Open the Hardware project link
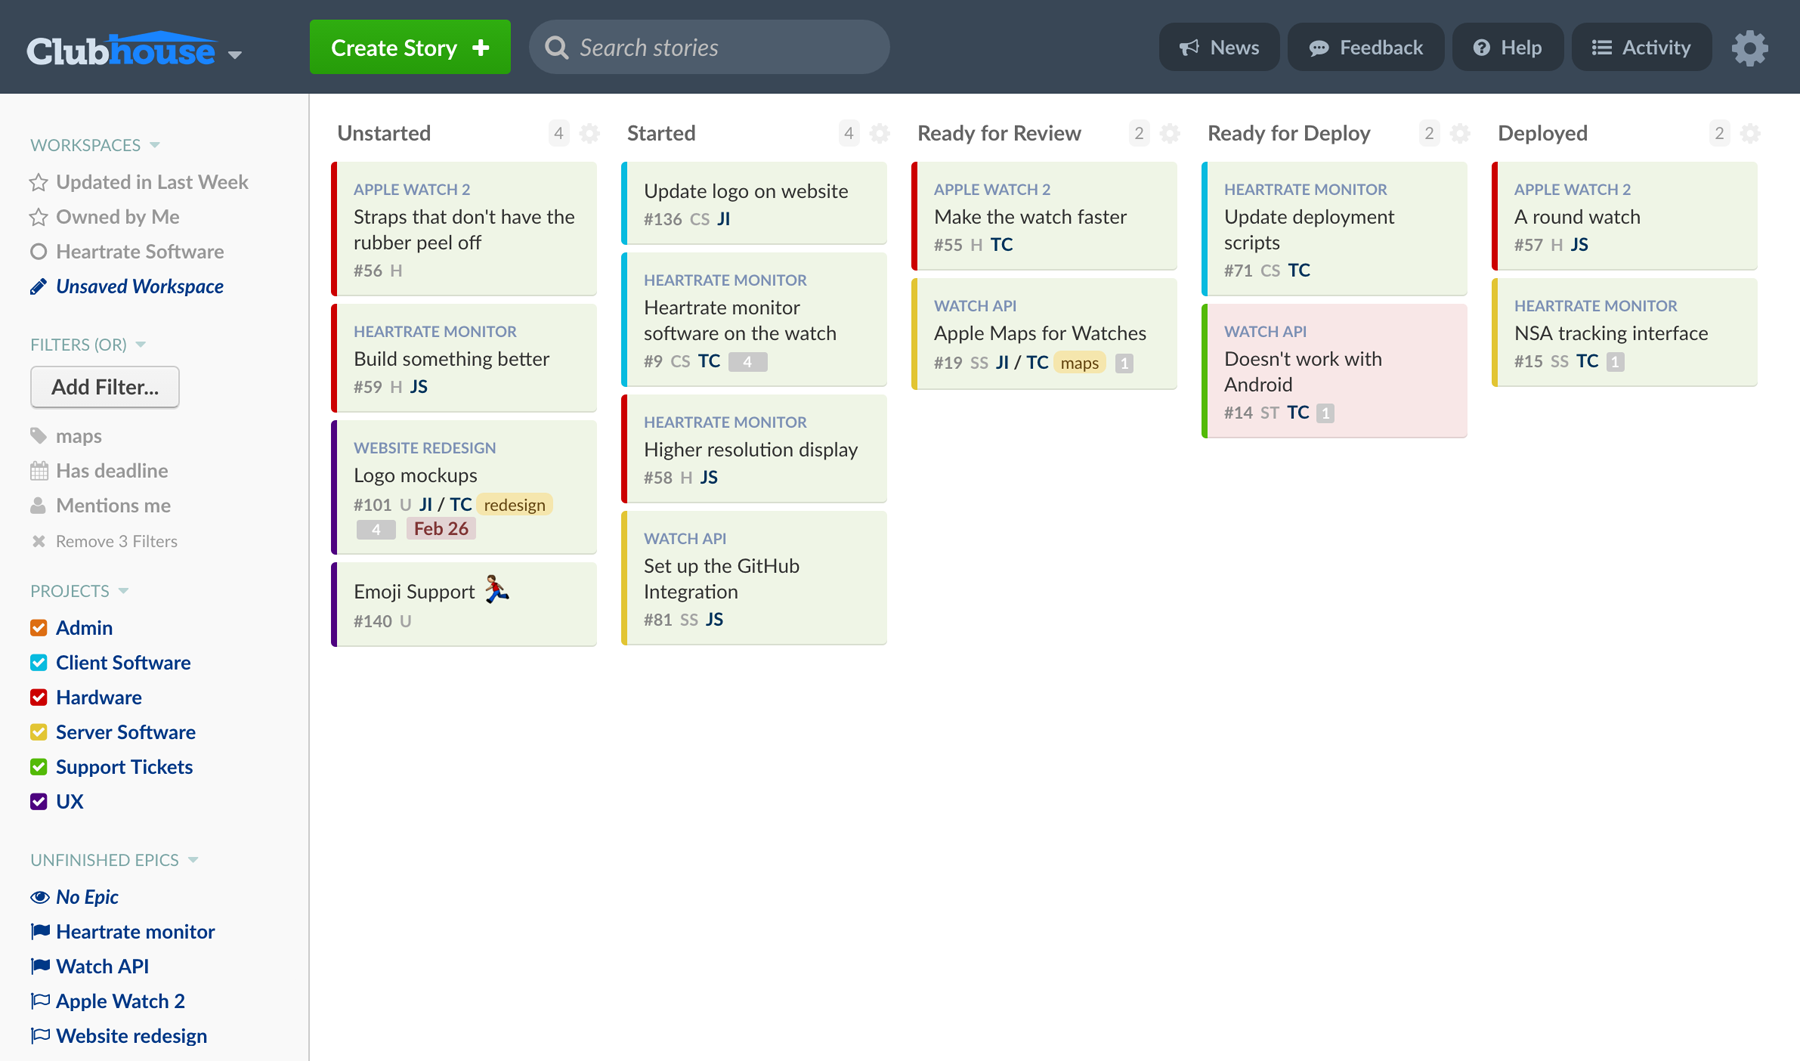Screen dimensions: 1800x1061 tap(99, 698)
